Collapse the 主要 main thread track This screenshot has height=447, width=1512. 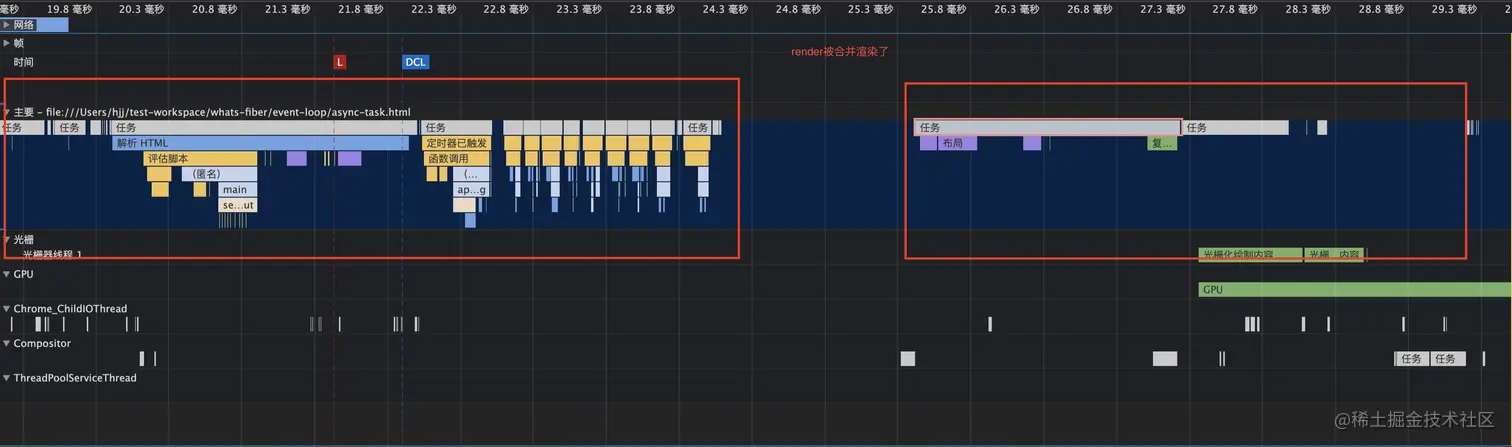(6, 112)
